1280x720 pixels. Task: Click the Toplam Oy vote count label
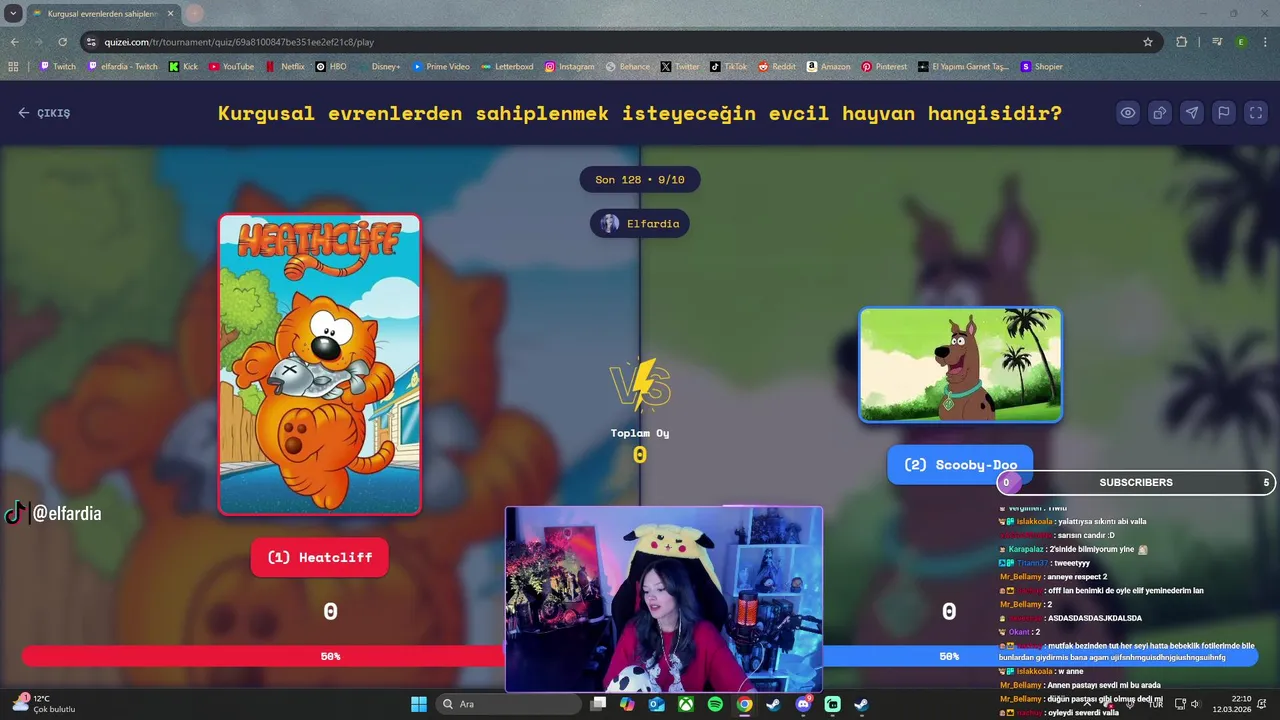(640, 433)
